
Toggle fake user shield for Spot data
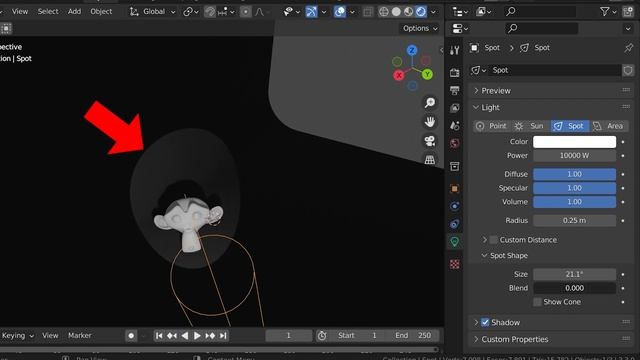pos(628,70)
